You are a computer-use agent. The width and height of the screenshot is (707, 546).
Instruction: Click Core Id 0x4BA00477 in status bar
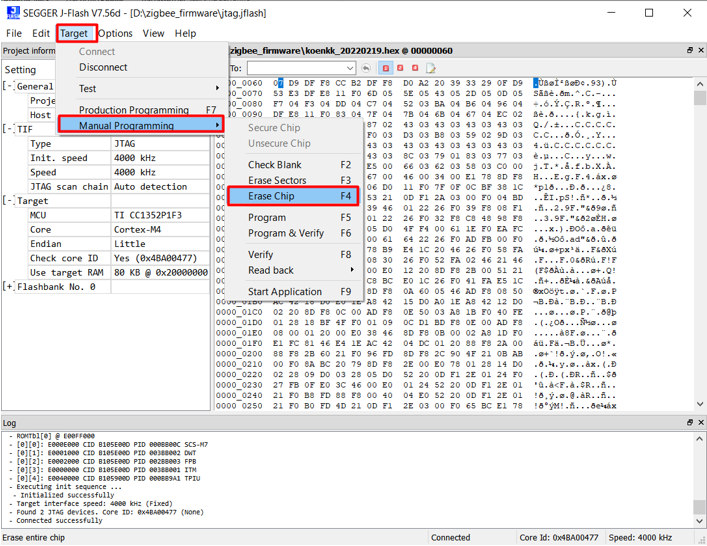559,537
